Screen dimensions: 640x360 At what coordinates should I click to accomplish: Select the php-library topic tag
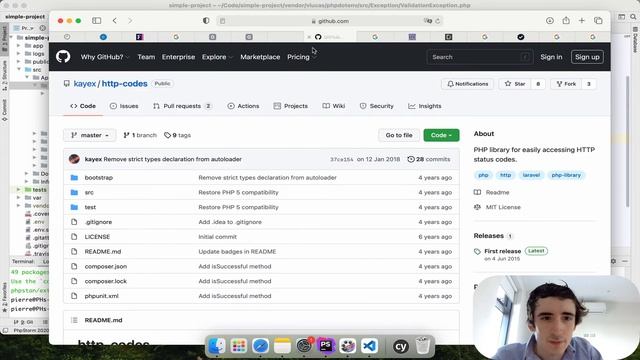566,175
